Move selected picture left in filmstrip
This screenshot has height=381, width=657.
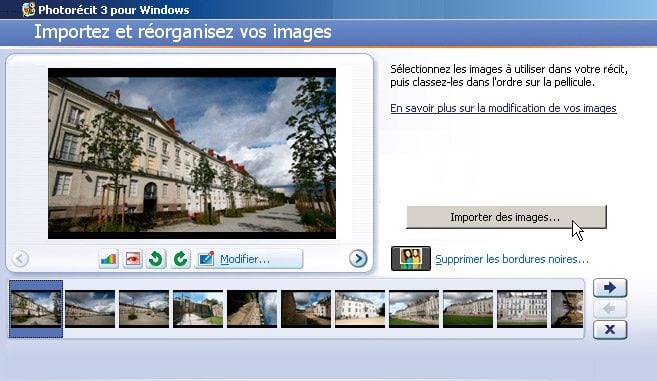(610, 309)
